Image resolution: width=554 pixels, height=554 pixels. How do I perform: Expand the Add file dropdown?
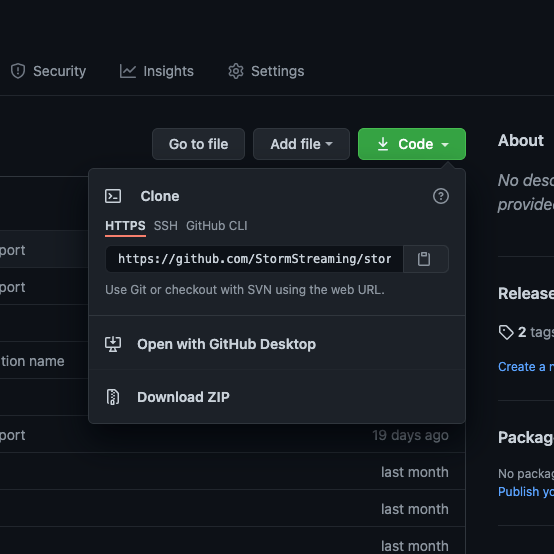click(301, 144)
